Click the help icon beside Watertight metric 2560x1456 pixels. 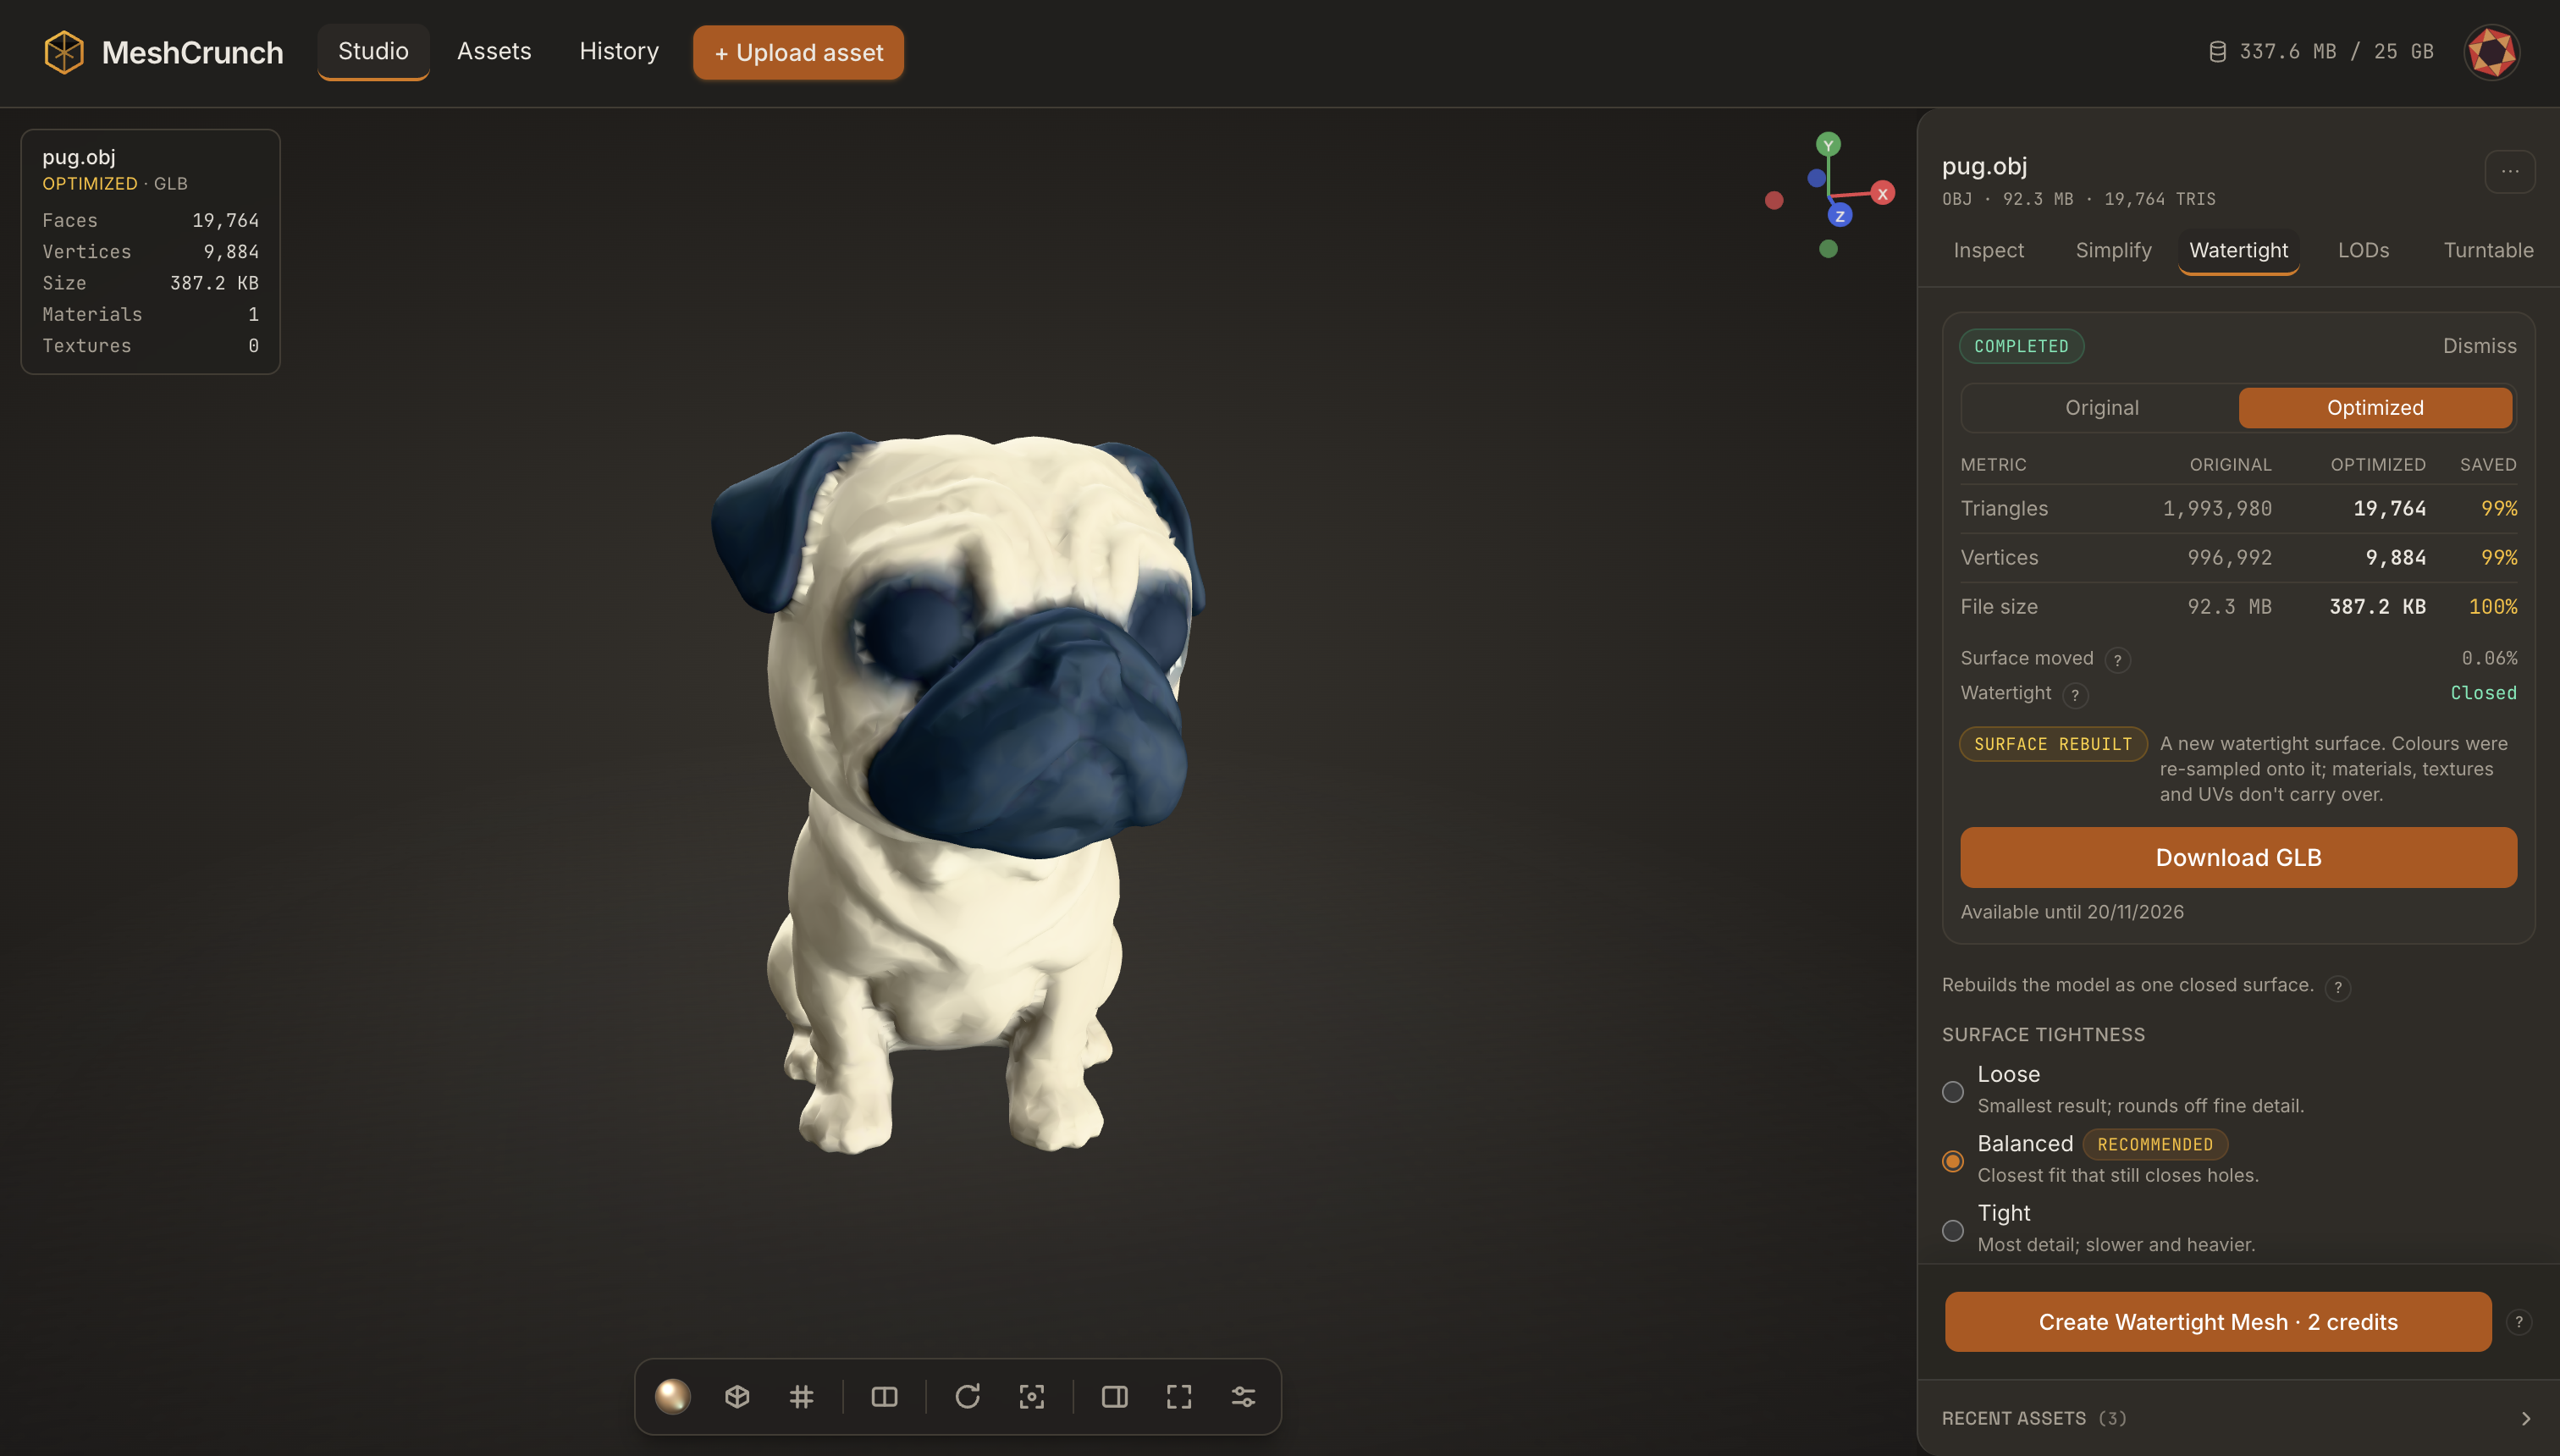[2075, 695]
